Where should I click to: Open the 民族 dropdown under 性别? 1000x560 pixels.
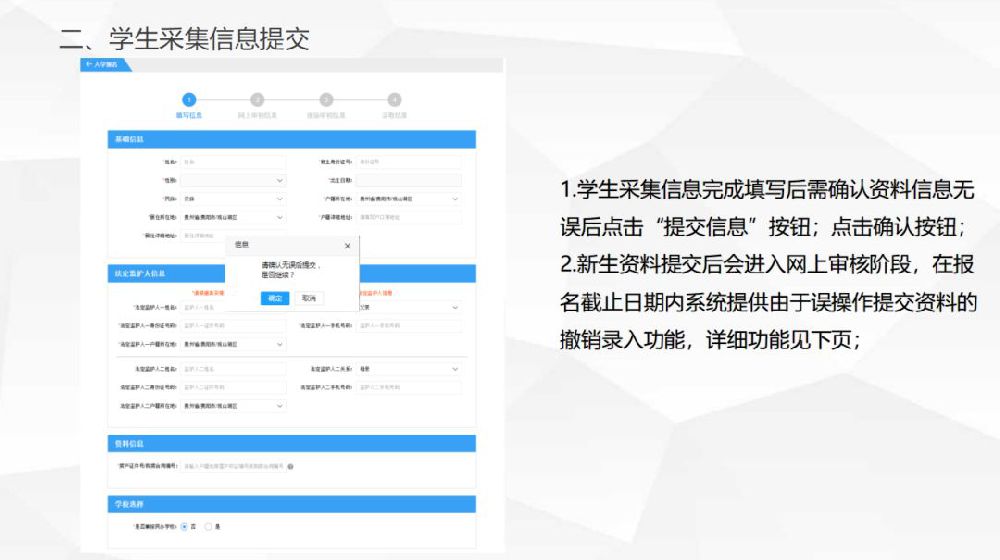(233, 199)
